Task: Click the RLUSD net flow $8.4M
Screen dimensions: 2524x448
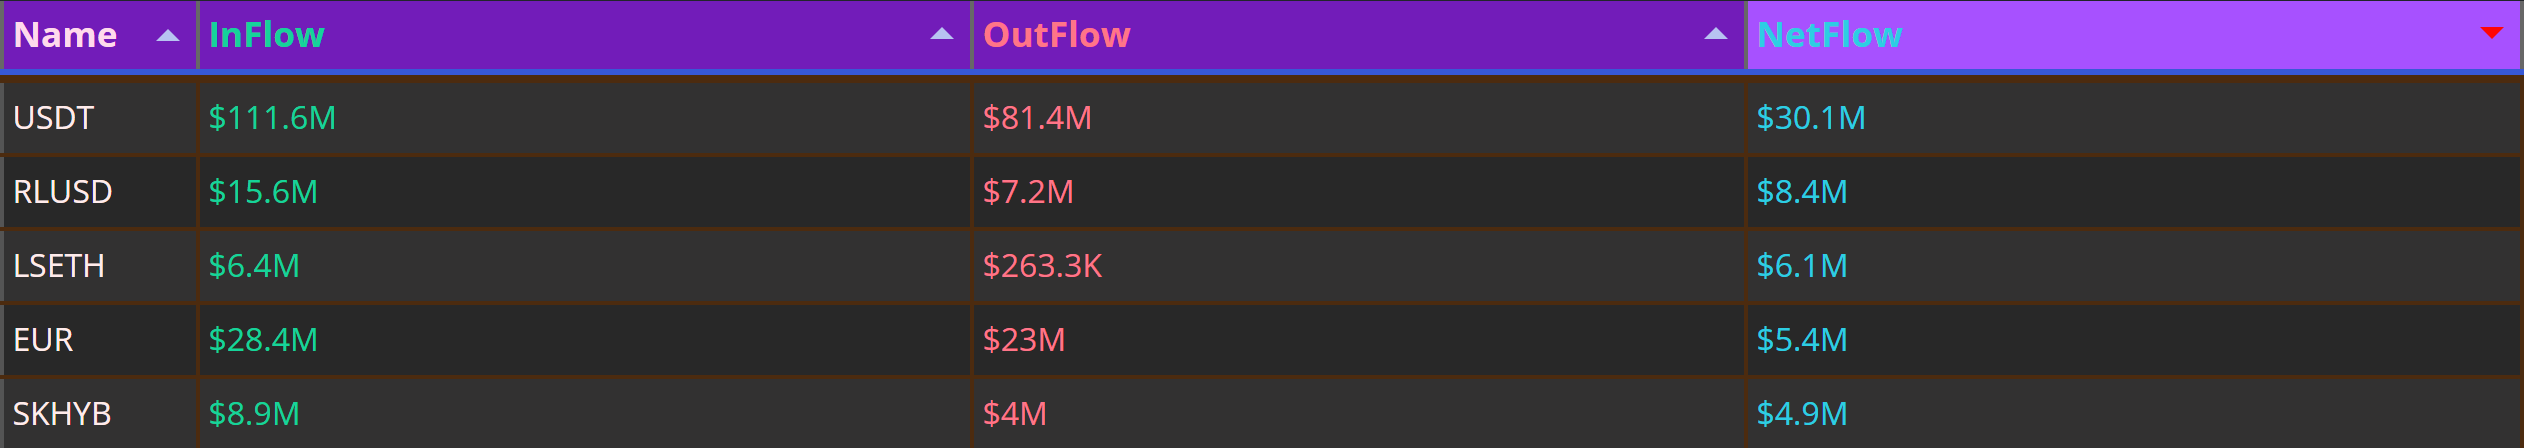Action: (x=1802, y=192)
